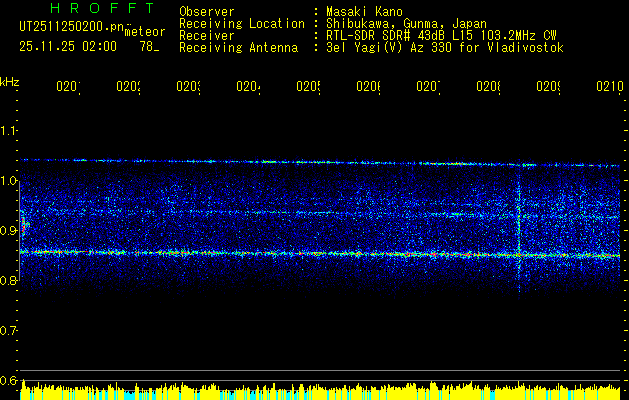Click the 0206 time marker
This screenshot has width=629, height=400.
point(369,86)
